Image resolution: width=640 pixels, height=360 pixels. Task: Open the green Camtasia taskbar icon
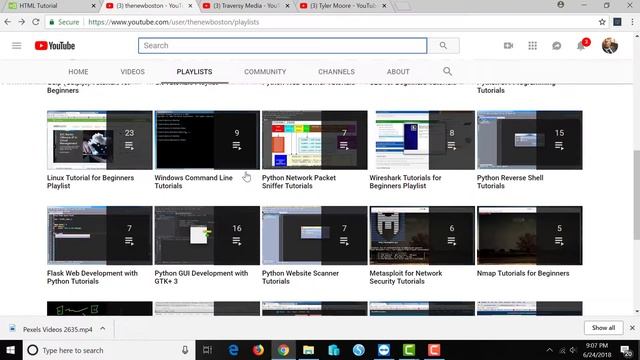[x=409, y=350]
